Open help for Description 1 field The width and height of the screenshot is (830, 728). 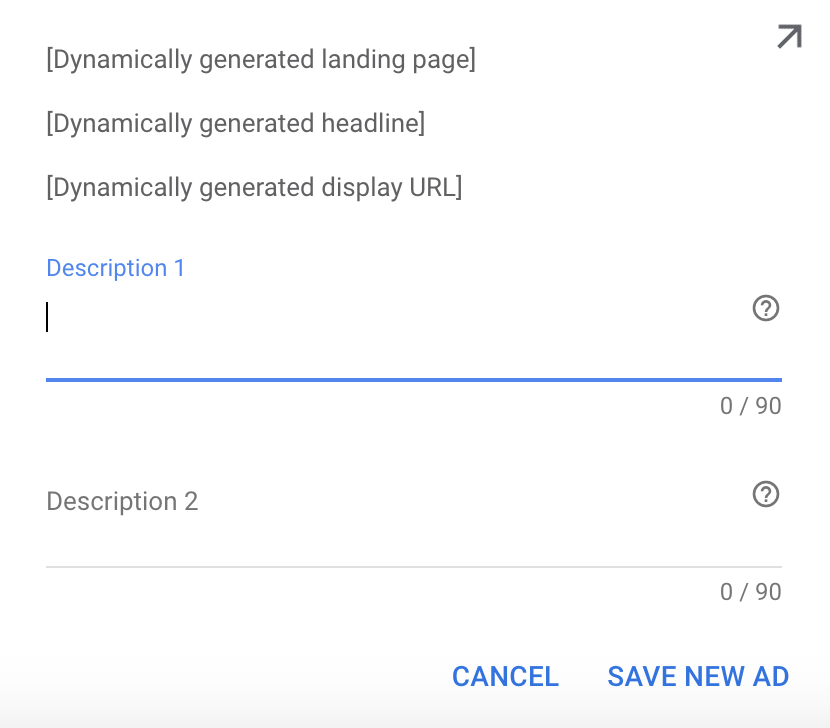point(765,309)
